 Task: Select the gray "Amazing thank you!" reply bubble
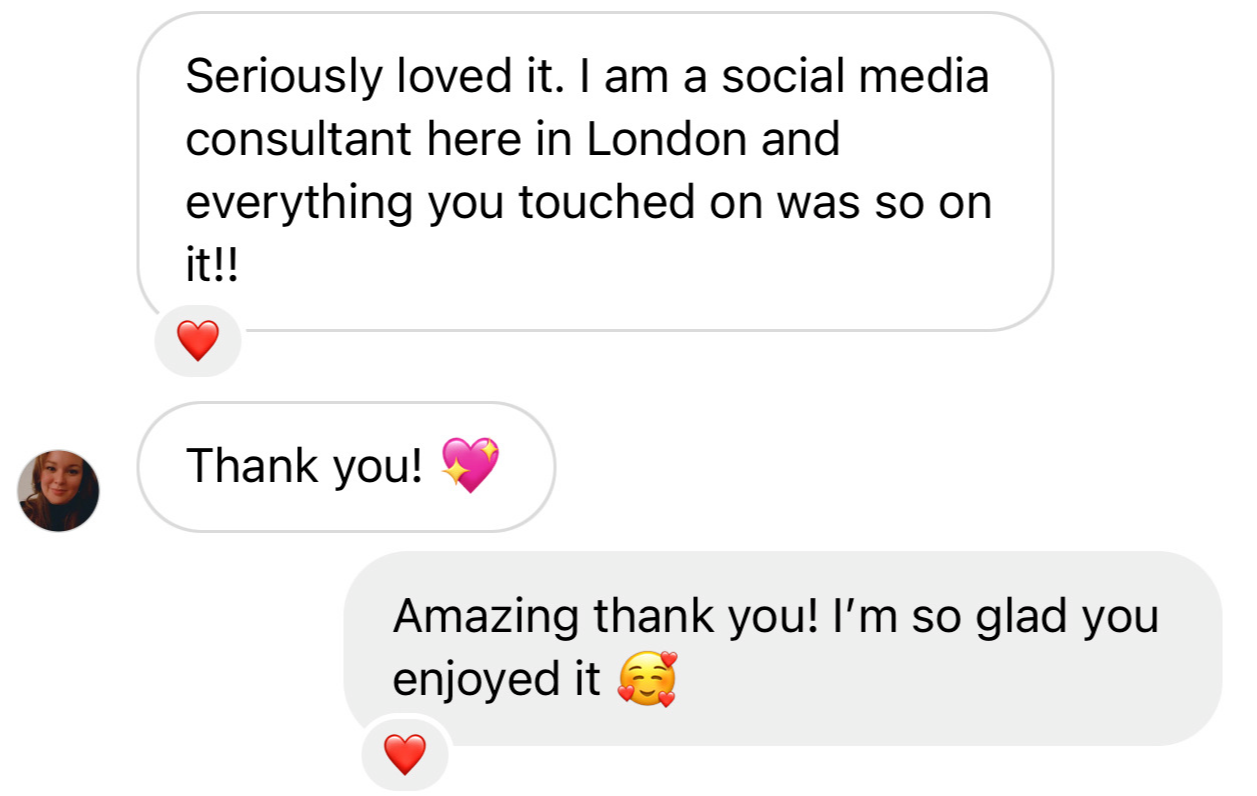782,648
